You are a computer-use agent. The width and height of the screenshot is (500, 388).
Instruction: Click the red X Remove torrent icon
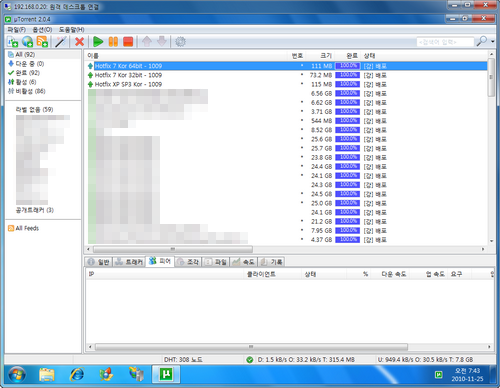point(79,42)
